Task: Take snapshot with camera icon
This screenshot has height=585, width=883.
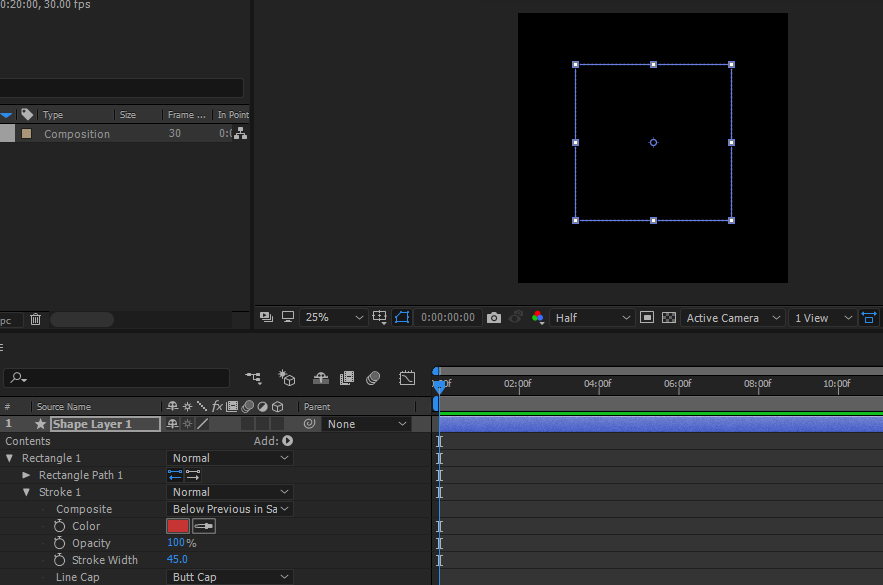Action: click(493, 318)
